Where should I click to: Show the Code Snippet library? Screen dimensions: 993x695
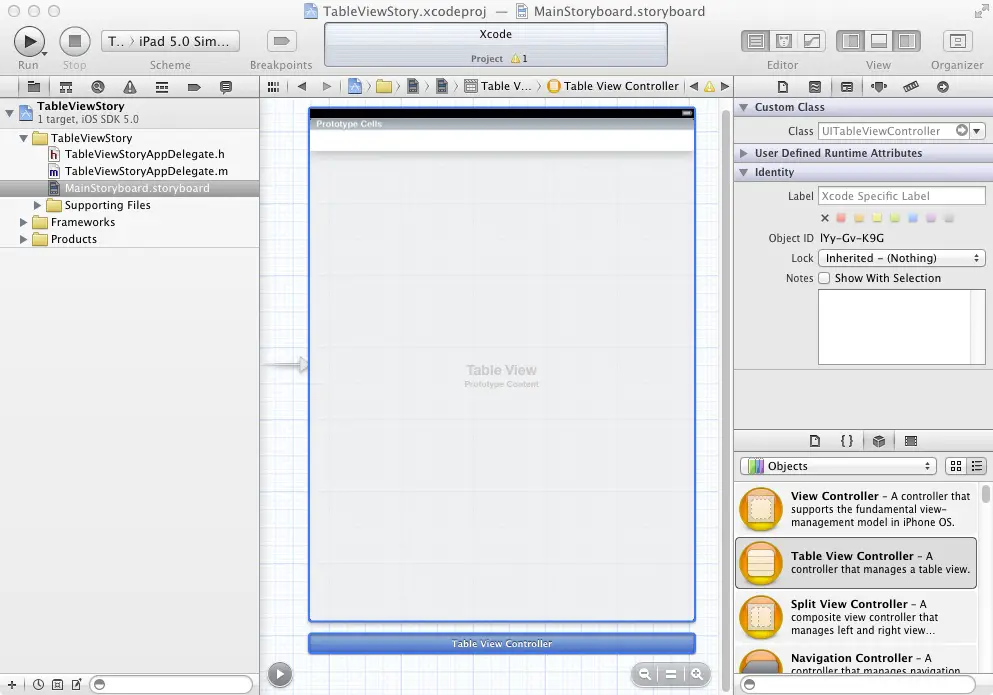click(x=846, y=440)
